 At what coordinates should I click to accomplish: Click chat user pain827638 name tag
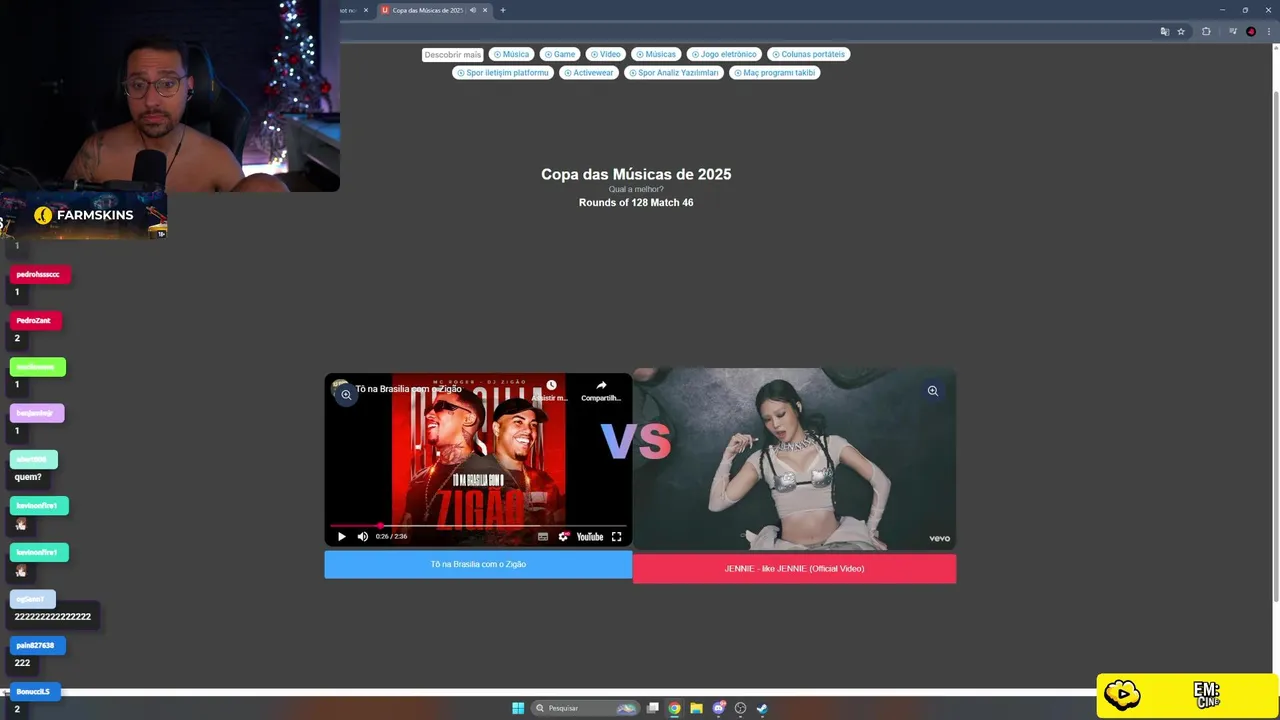(37, 646)
